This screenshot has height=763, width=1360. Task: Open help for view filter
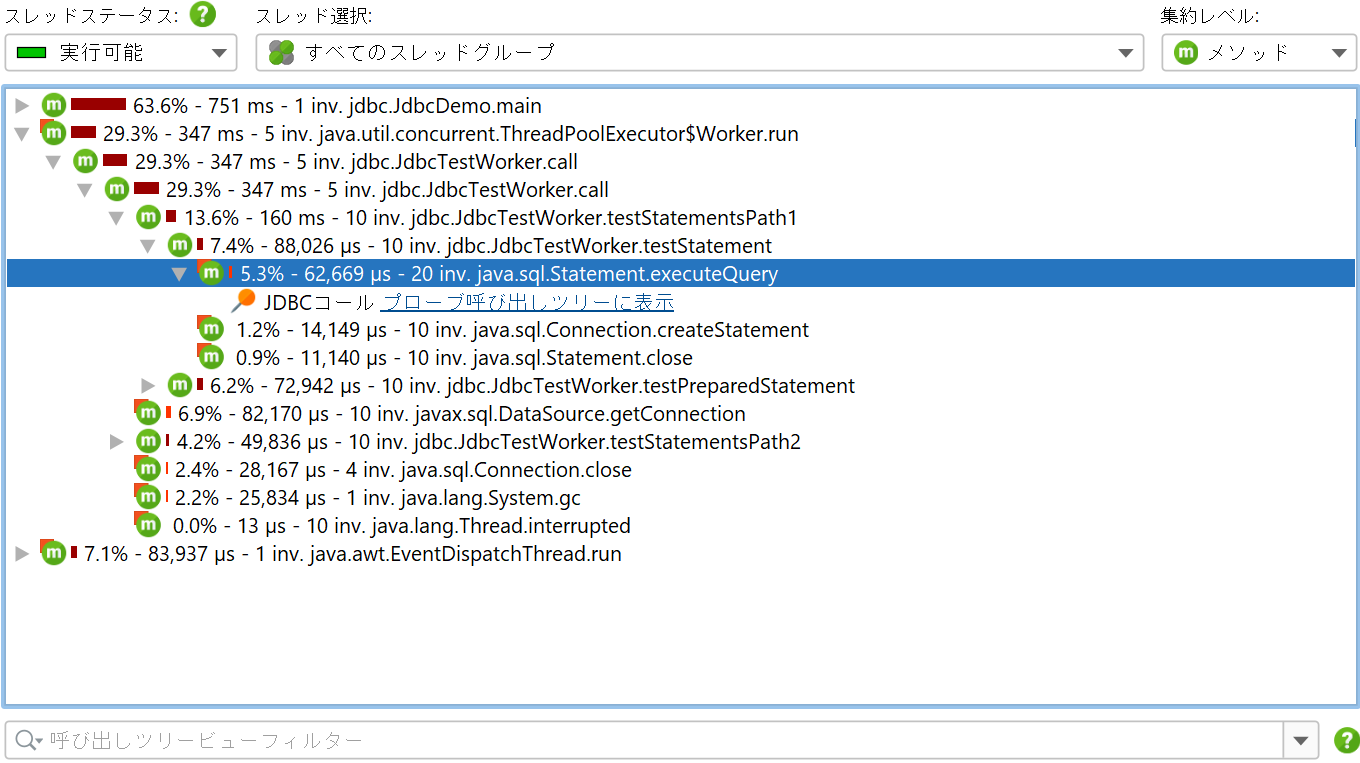tap(1346, 740)
